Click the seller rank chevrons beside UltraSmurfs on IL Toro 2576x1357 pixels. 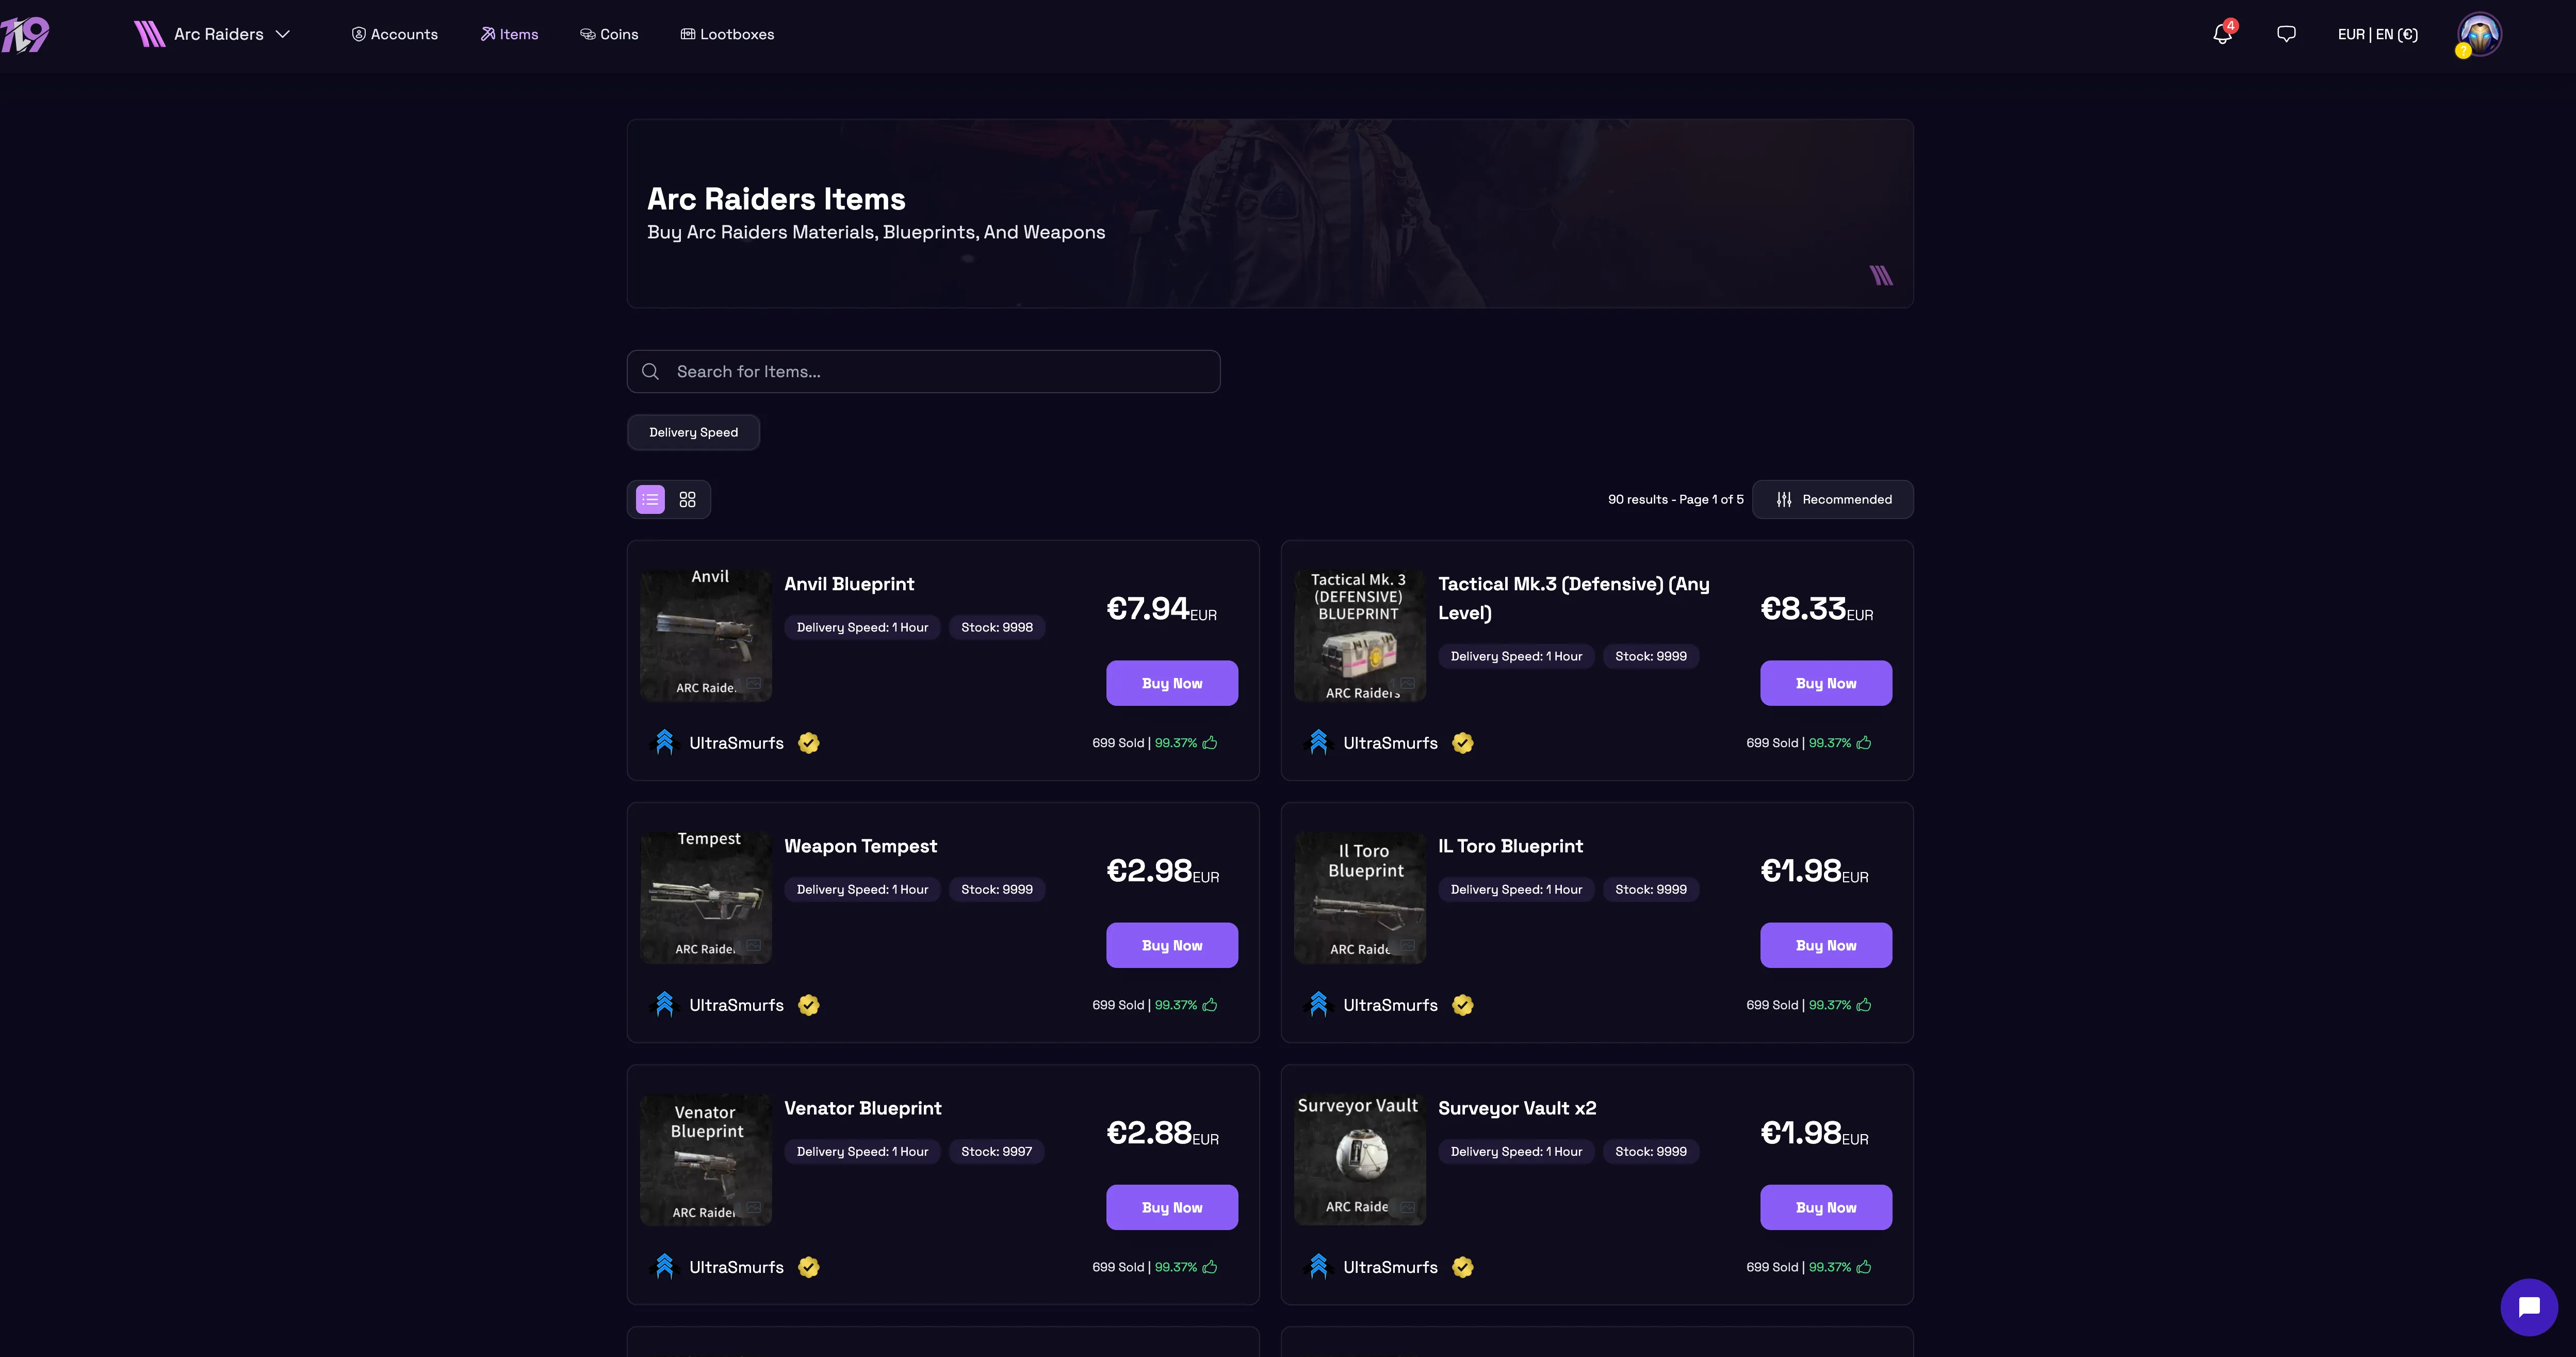point(1318,1004)
